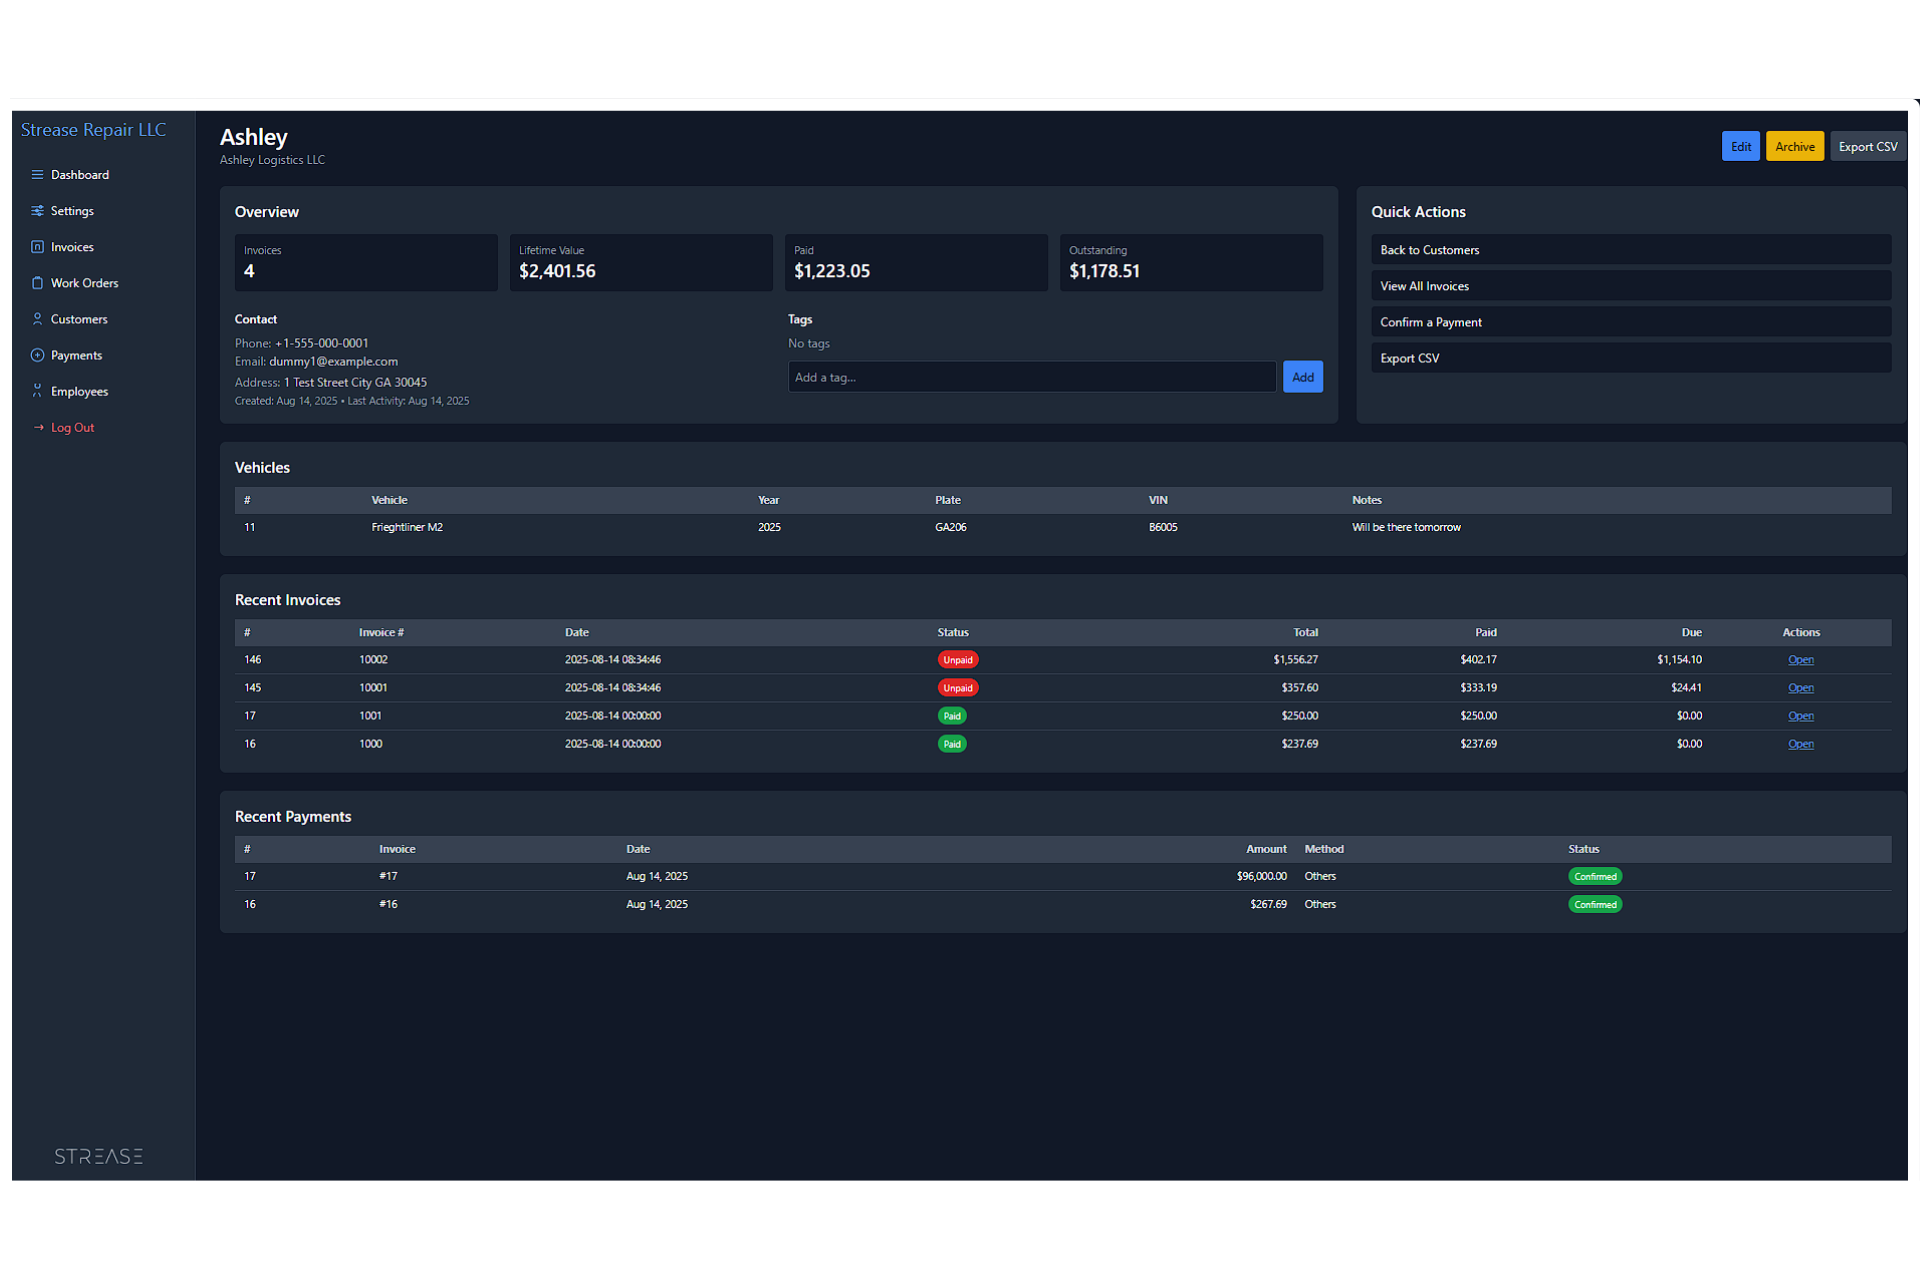Open the Work Orders menu item

(x=84, y=283)
